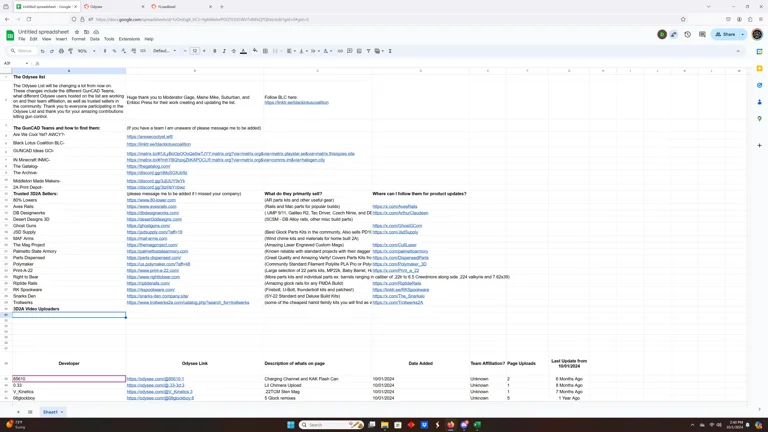This screenshot has width=768, height=432.
Task: Click the Name box cell reference field
Action: tap(14, 63)
